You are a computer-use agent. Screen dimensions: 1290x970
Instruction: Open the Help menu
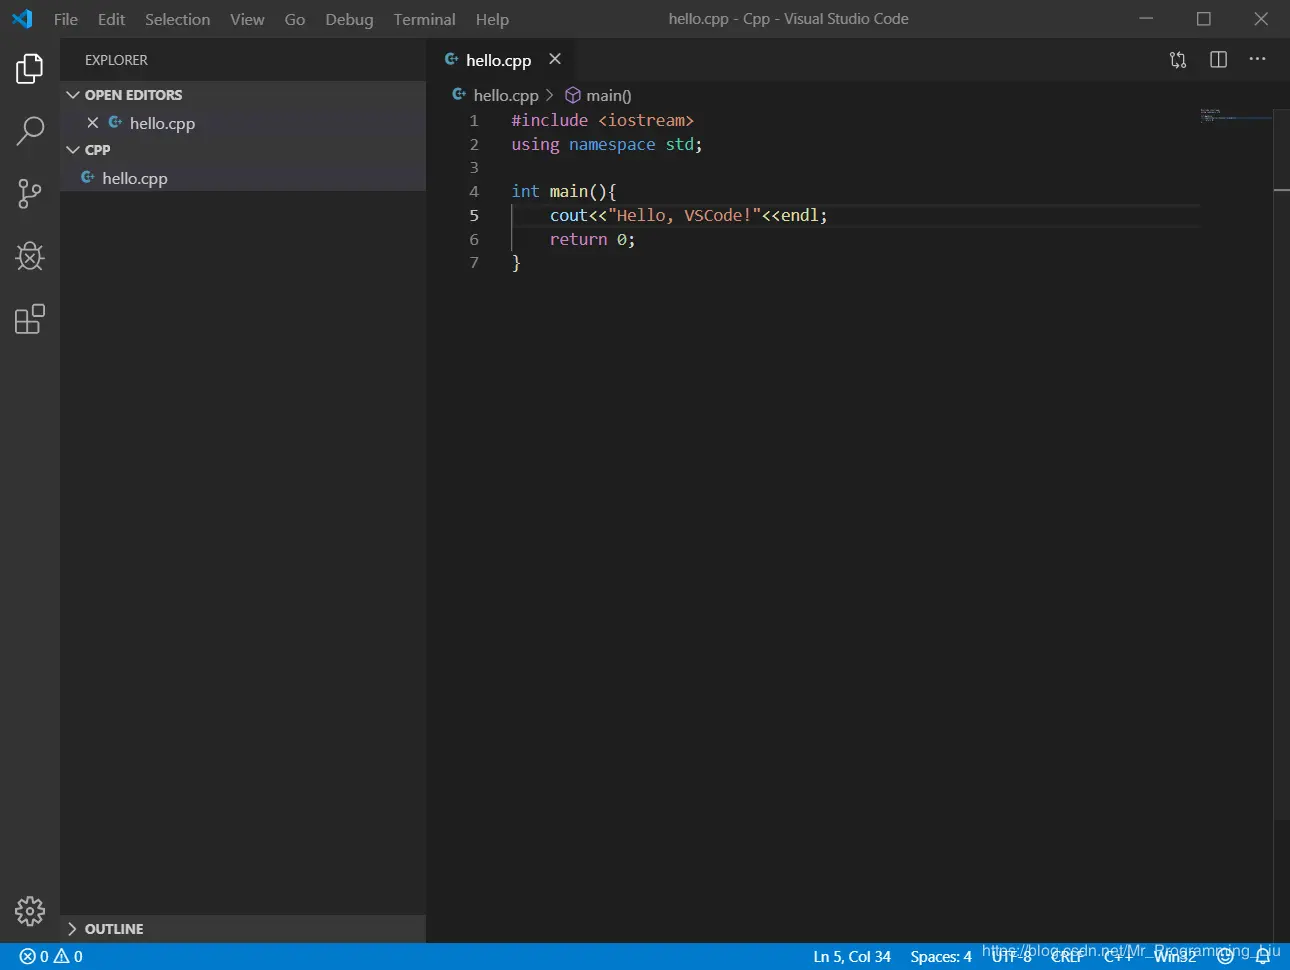click(492, 19)
